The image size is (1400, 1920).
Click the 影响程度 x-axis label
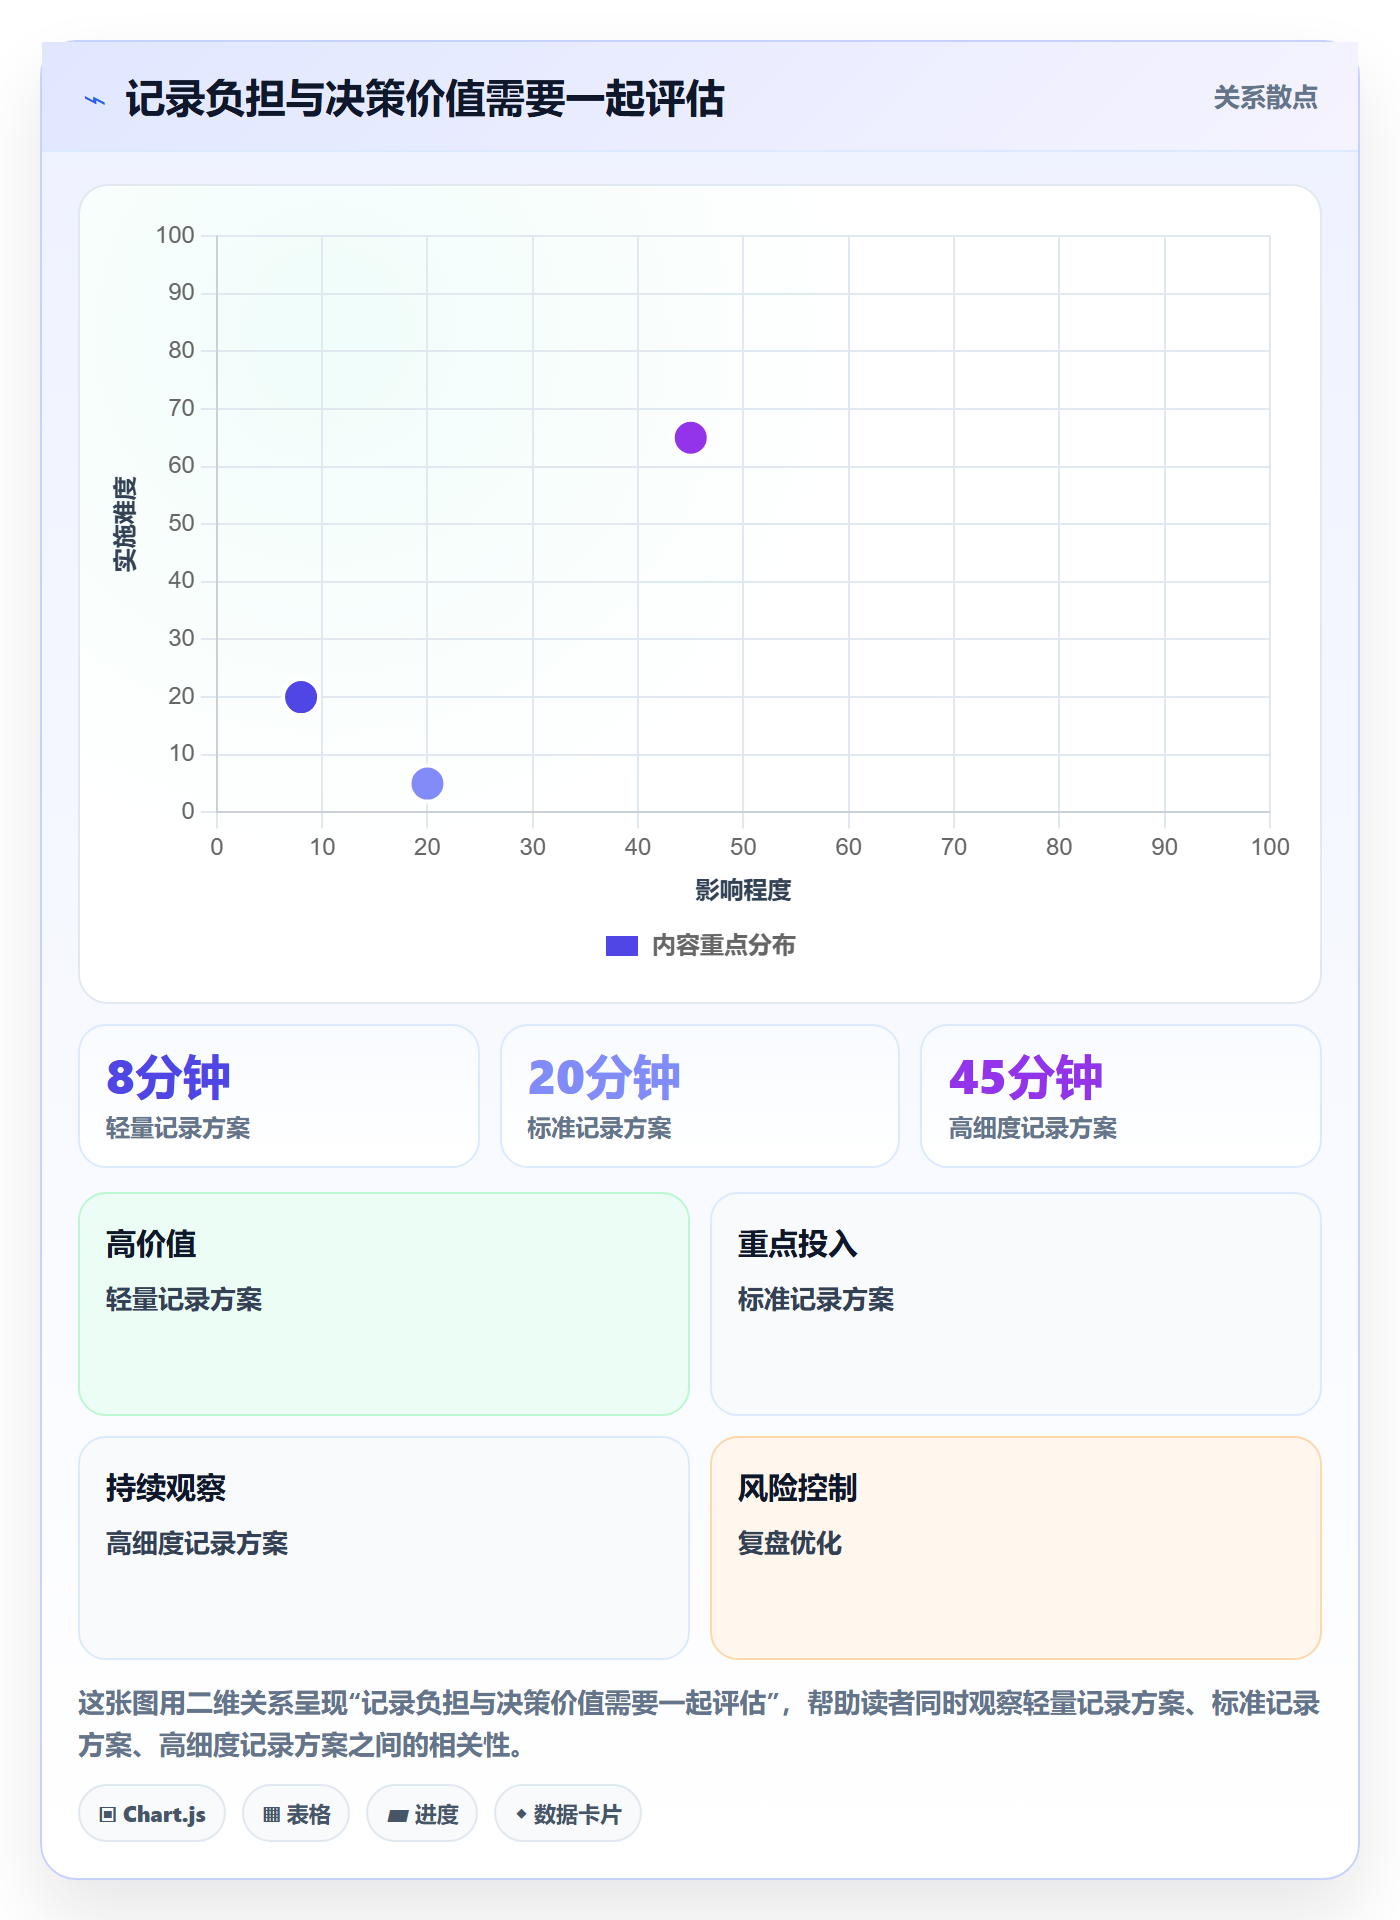(743, 890)
